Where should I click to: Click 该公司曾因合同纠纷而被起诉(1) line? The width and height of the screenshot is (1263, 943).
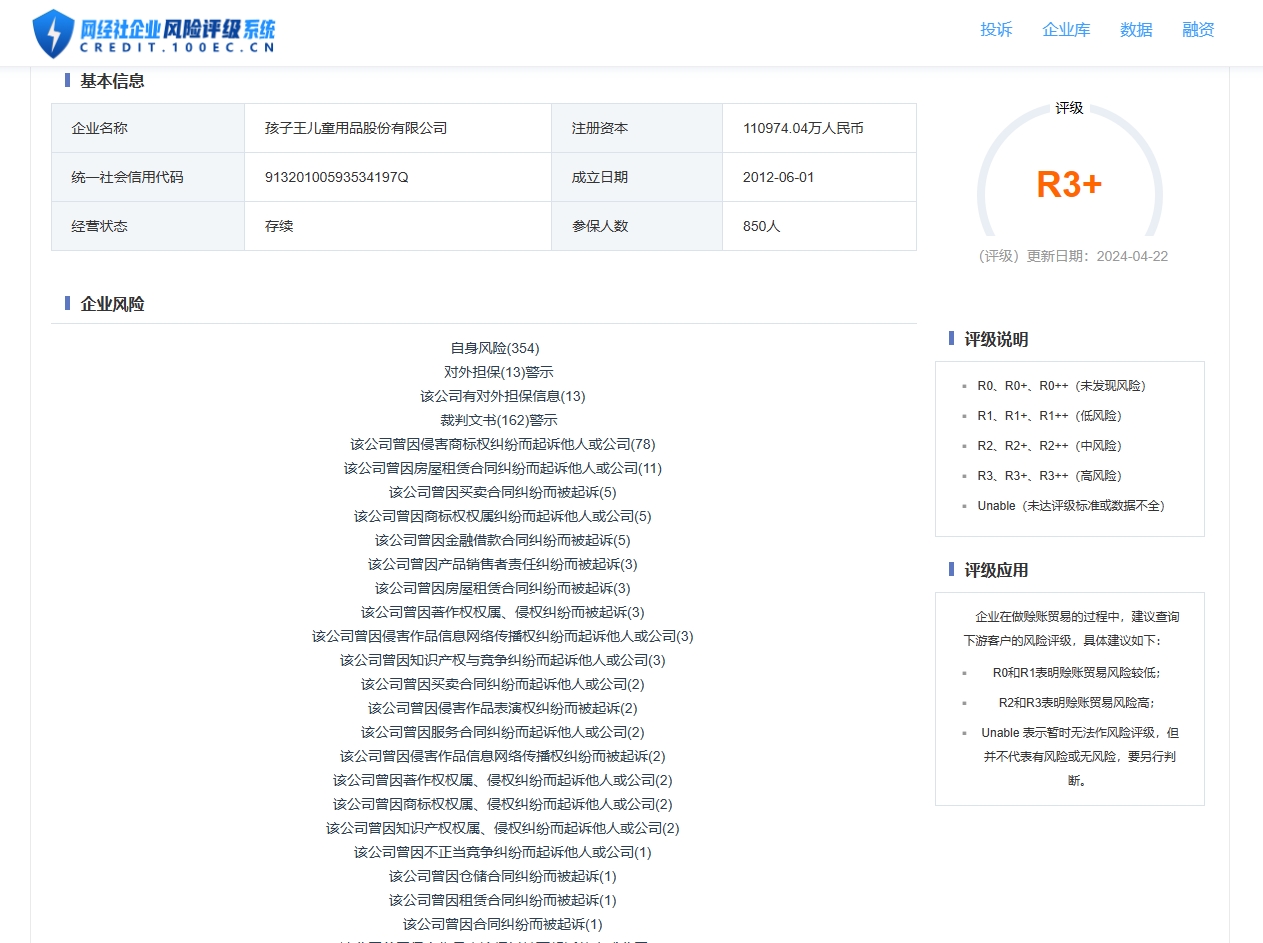coord(503,924)
